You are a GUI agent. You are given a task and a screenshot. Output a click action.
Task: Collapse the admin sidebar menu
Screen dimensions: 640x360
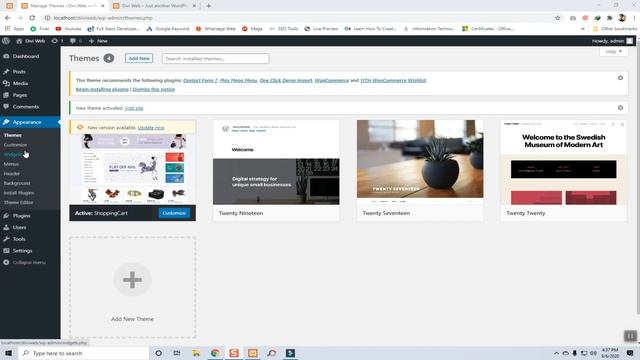24,262
